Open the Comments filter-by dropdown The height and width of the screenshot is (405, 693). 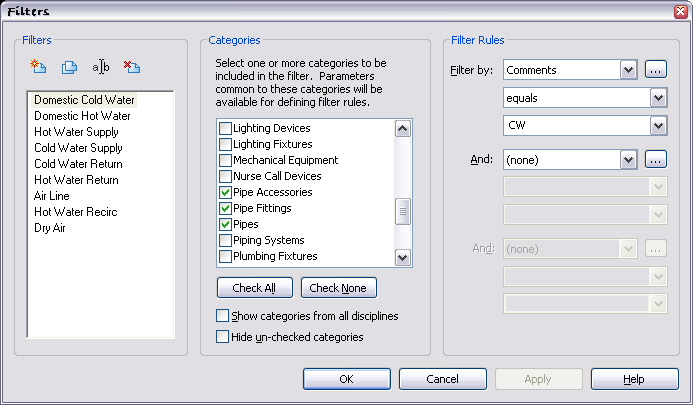(628, 70)
